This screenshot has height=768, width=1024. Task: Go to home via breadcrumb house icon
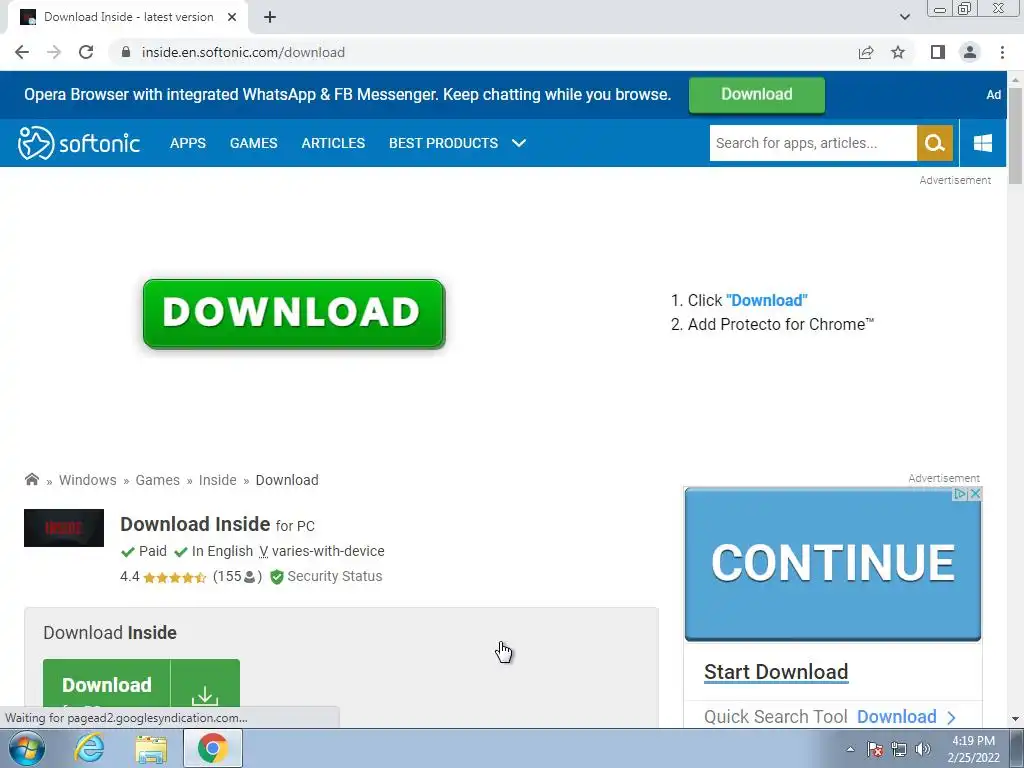coord(31,479)
